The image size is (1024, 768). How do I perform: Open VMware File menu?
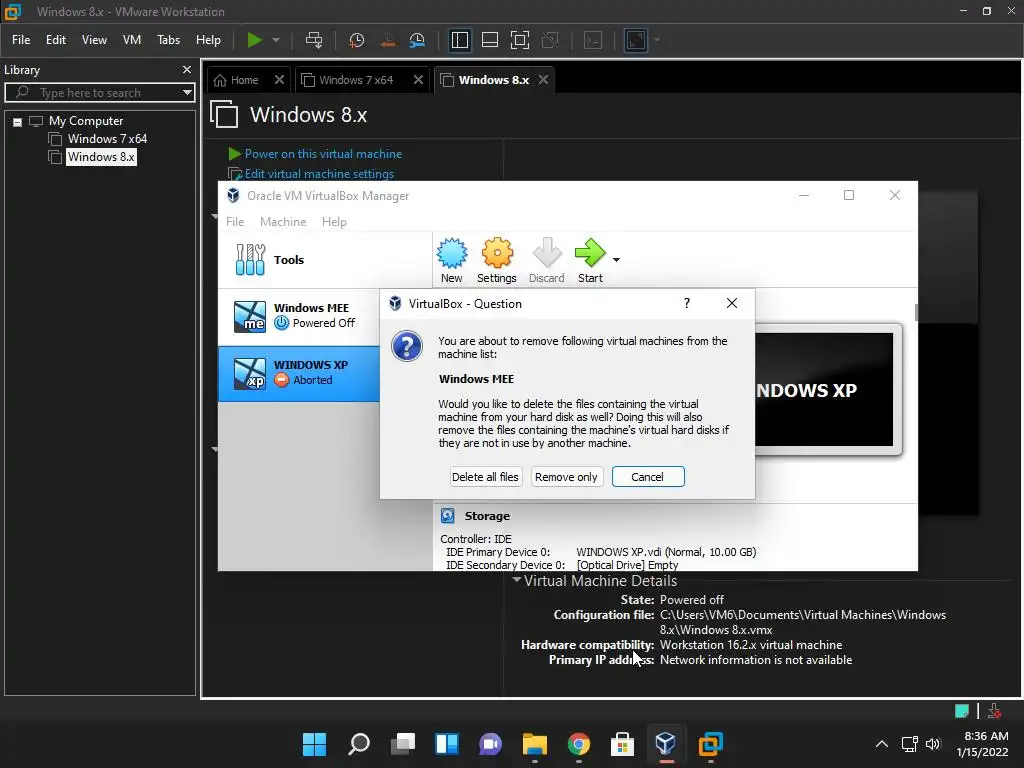point(21,40)
